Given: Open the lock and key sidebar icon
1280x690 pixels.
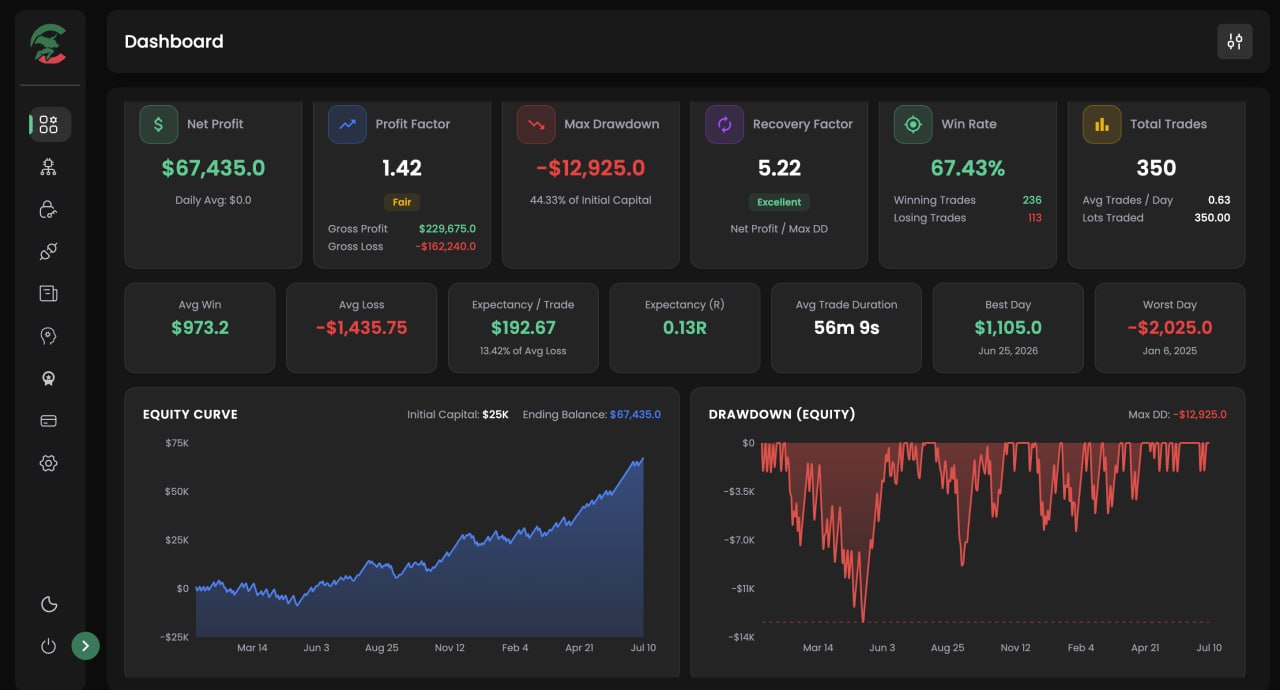Looking at the screenshot, I should coord(48,209).
